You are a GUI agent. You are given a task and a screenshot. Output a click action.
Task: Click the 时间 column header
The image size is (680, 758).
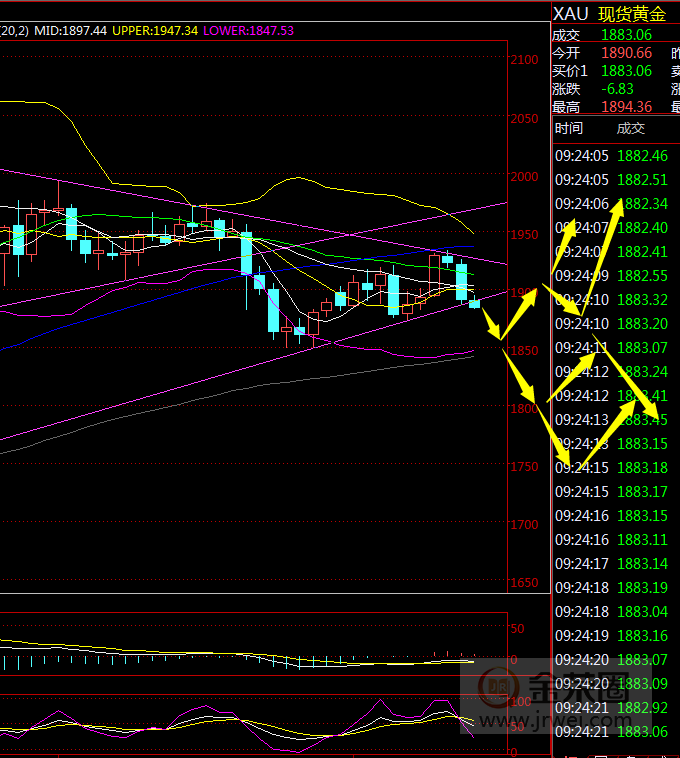[x=569, y=128]
